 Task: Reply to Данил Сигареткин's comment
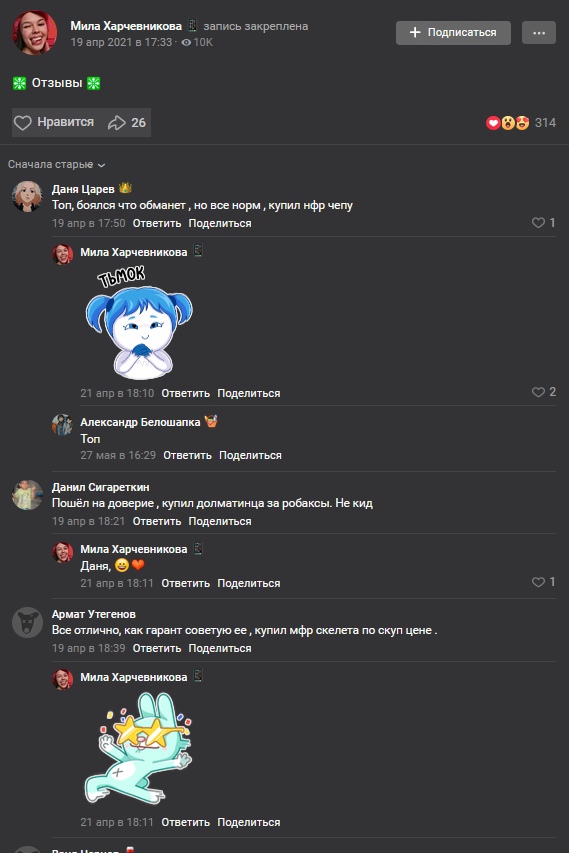click(157, 521)
